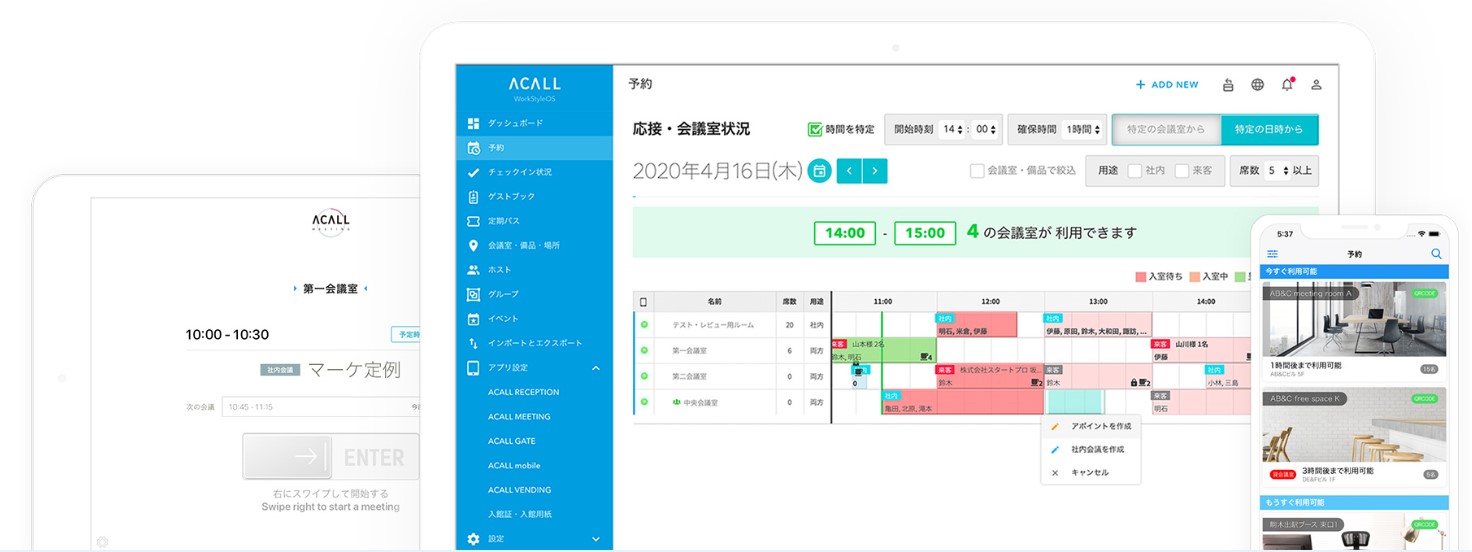Collapse アプリ設定 section chevron
Viewport: 1472px width, 552px height.
click(x=596, y=368)
